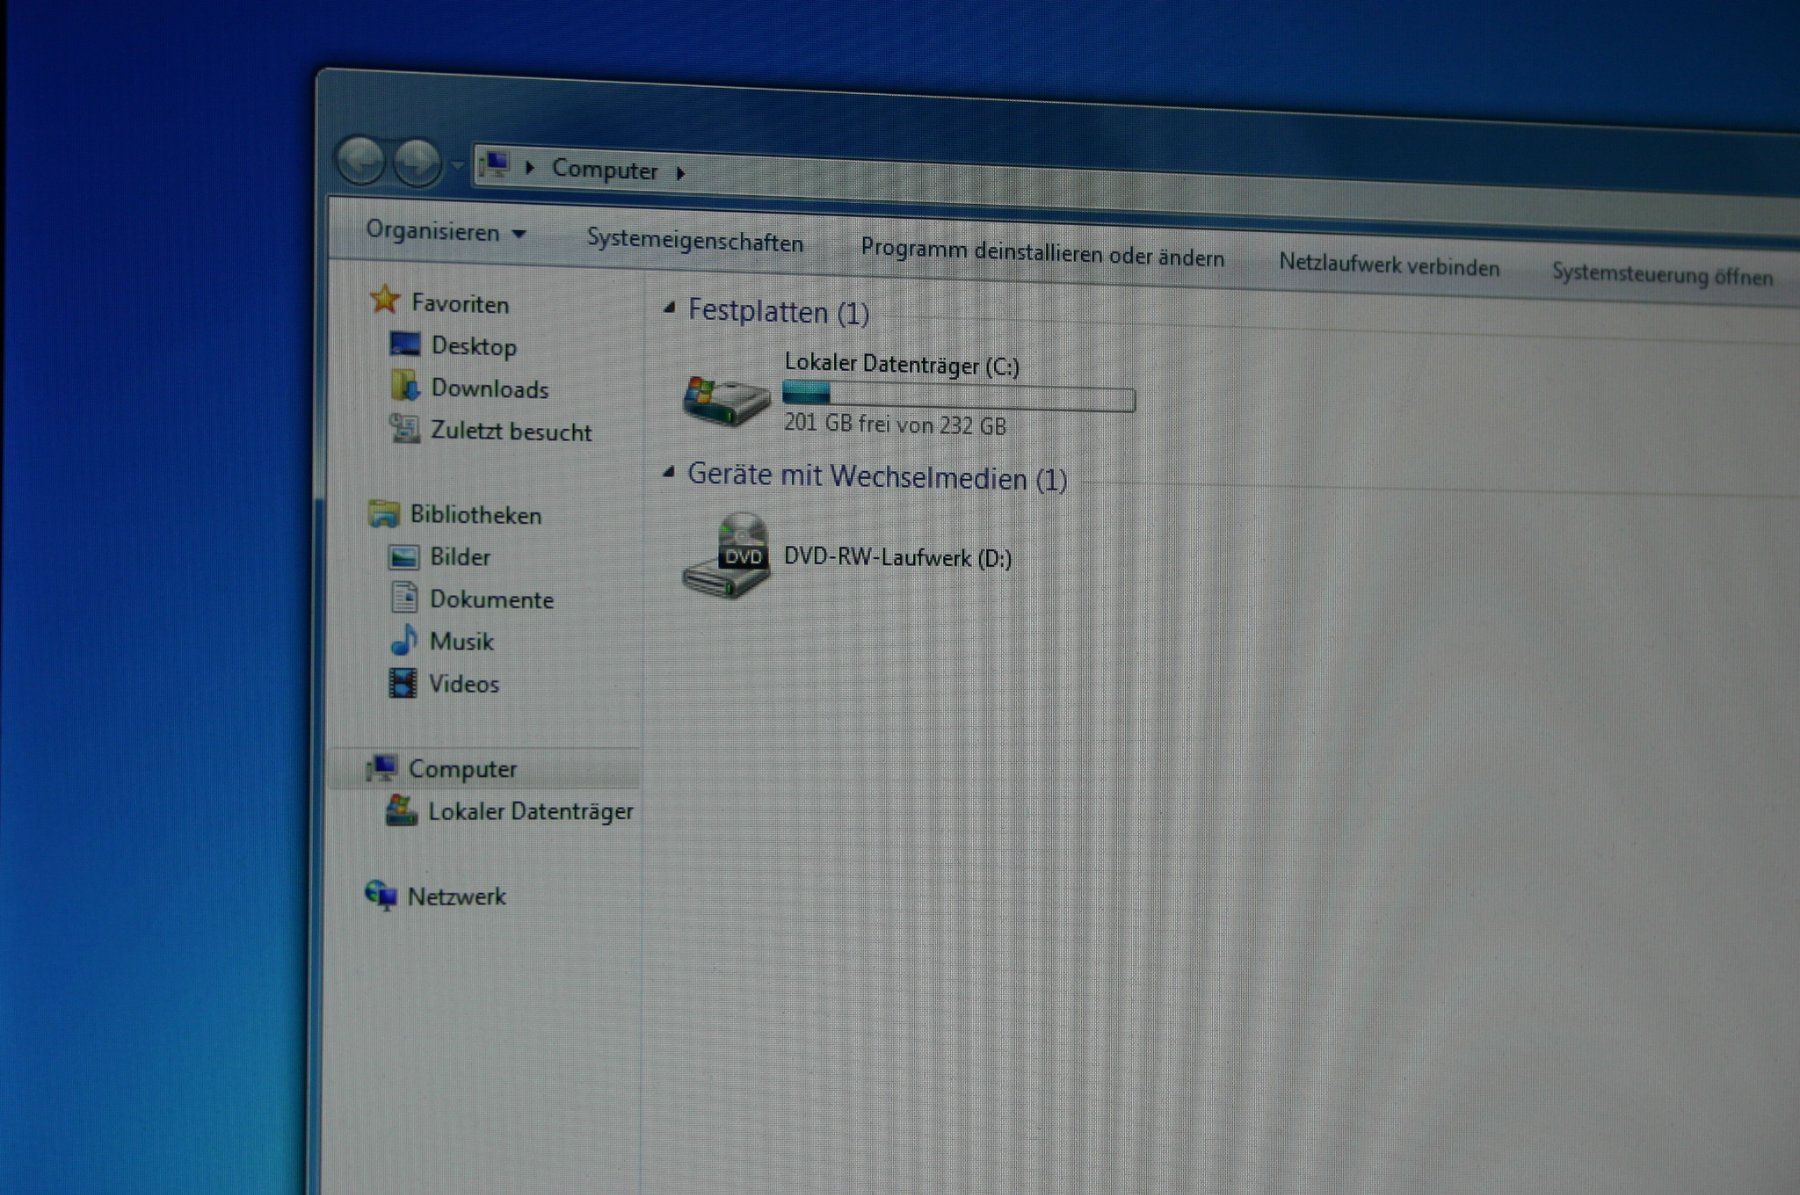
Task: Select DVD-RW-Laufwerk (D:) label
Action: point(898,557)
